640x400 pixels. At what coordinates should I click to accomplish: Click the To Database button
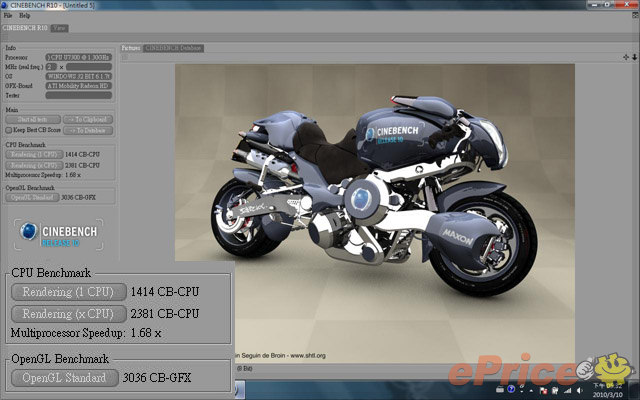pyautogui.click(x=88, y=131)
